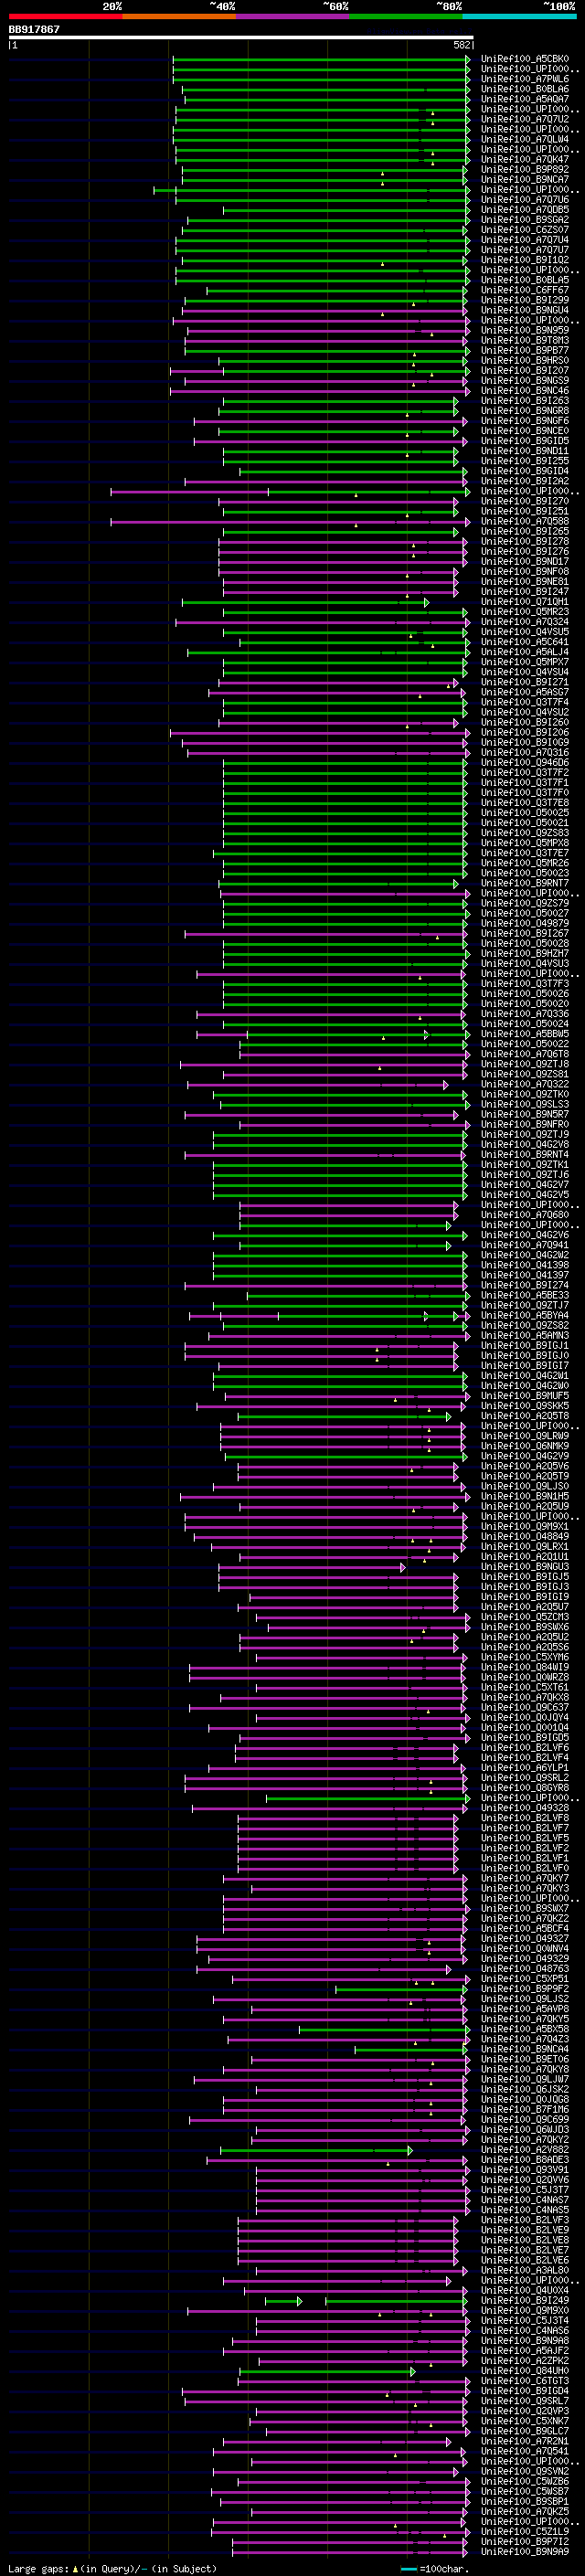Click UniRef100_B9N959 label
Image resolution: width=585 pixels, height=2576 pixels.
[524, 330]
